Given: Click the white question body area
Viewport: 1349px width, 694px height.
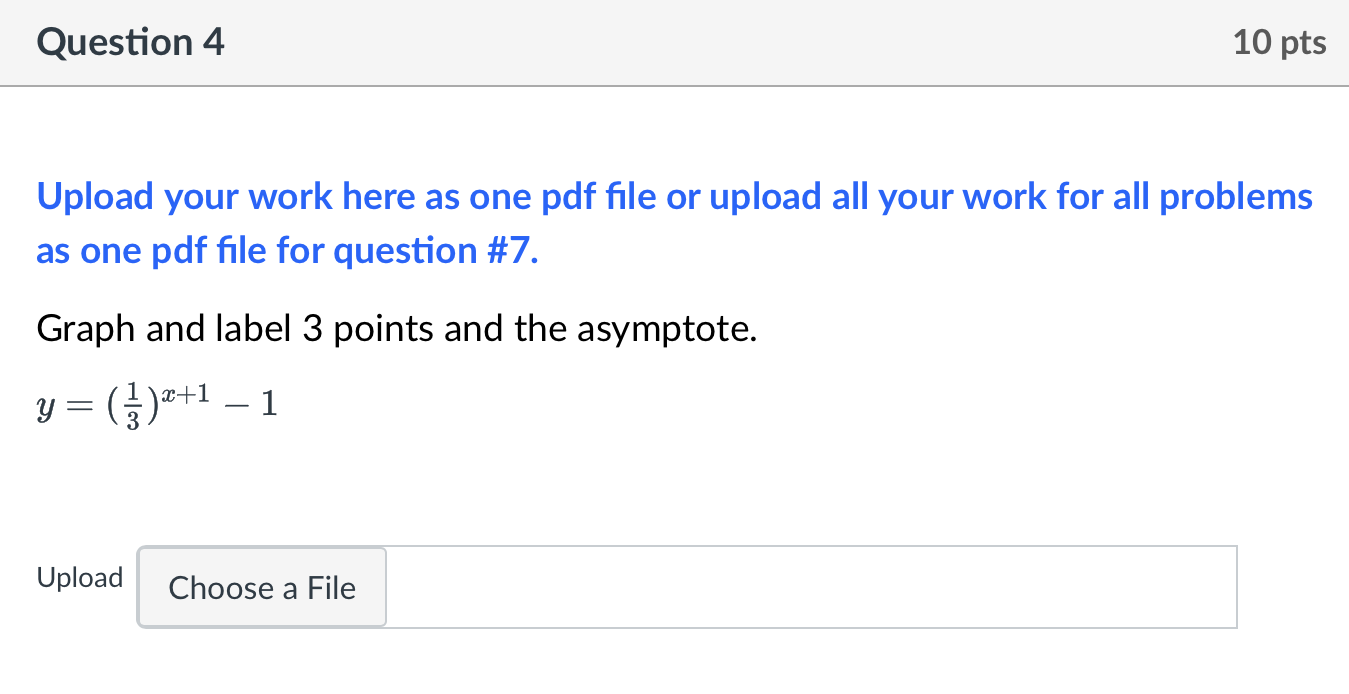Looking at the screenshot, I should 674,470.
